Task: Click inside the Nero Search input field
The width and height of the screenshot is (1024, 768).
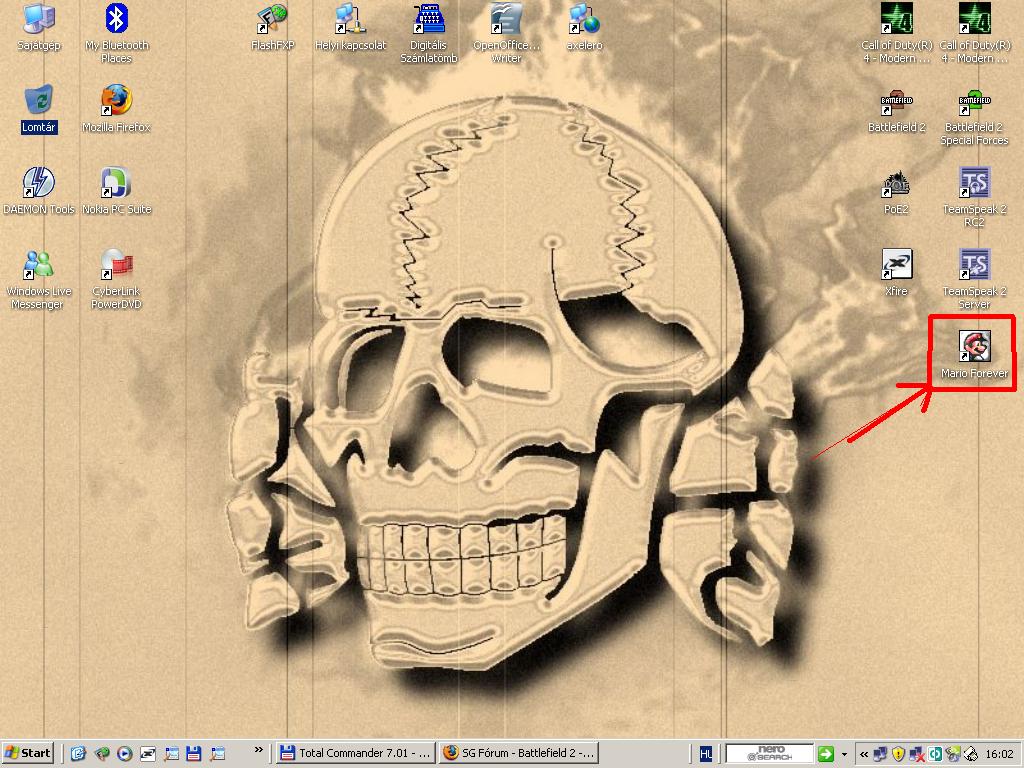Action: coord(768,753)
